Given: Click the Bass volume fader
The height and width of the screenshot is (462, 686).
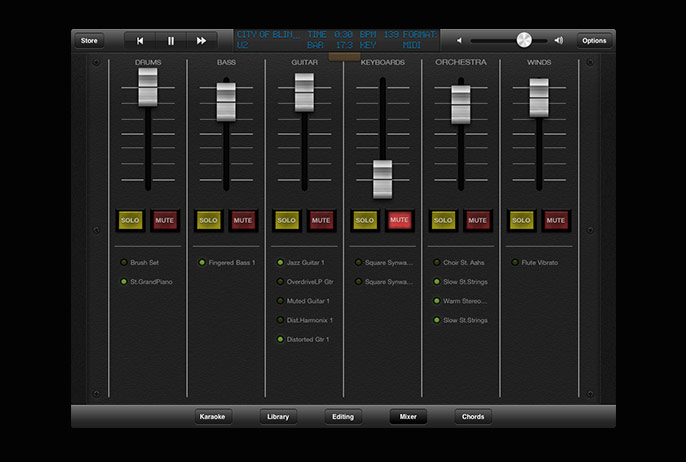Looking at the screenshot, I should (x=226, y=102).
